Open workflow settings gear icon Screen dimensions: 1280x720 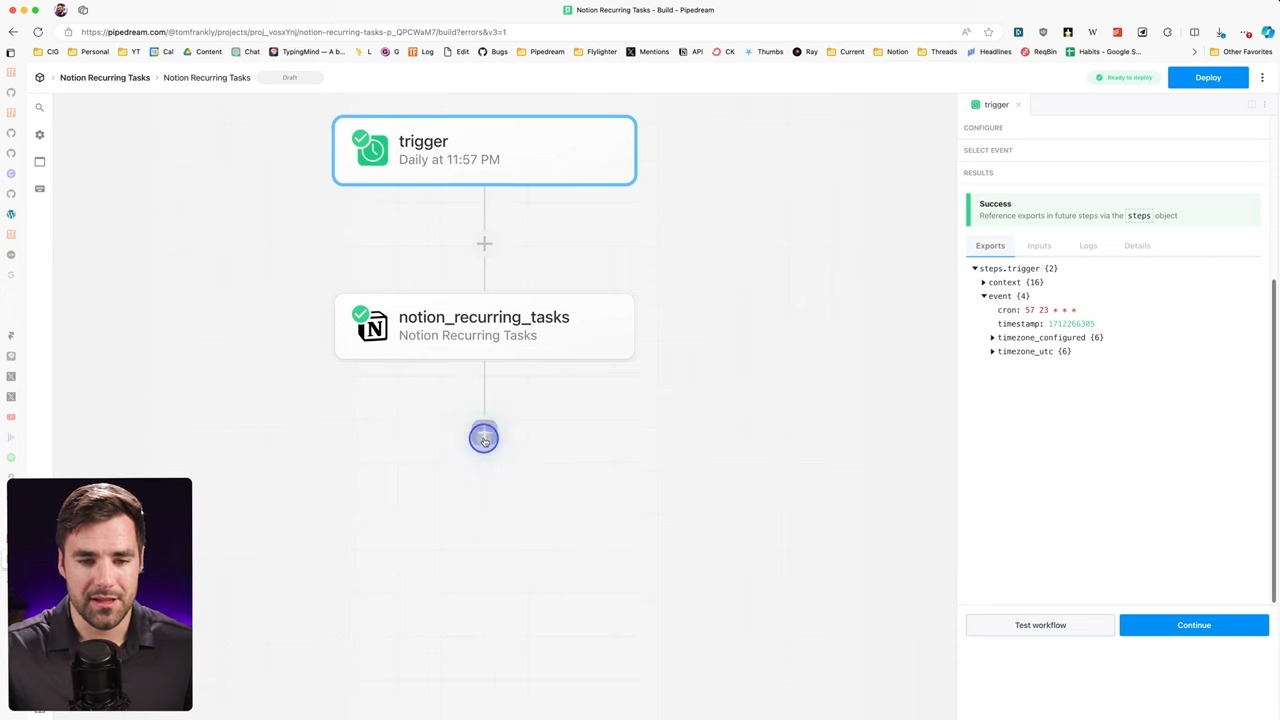click(x=40, y=135)
